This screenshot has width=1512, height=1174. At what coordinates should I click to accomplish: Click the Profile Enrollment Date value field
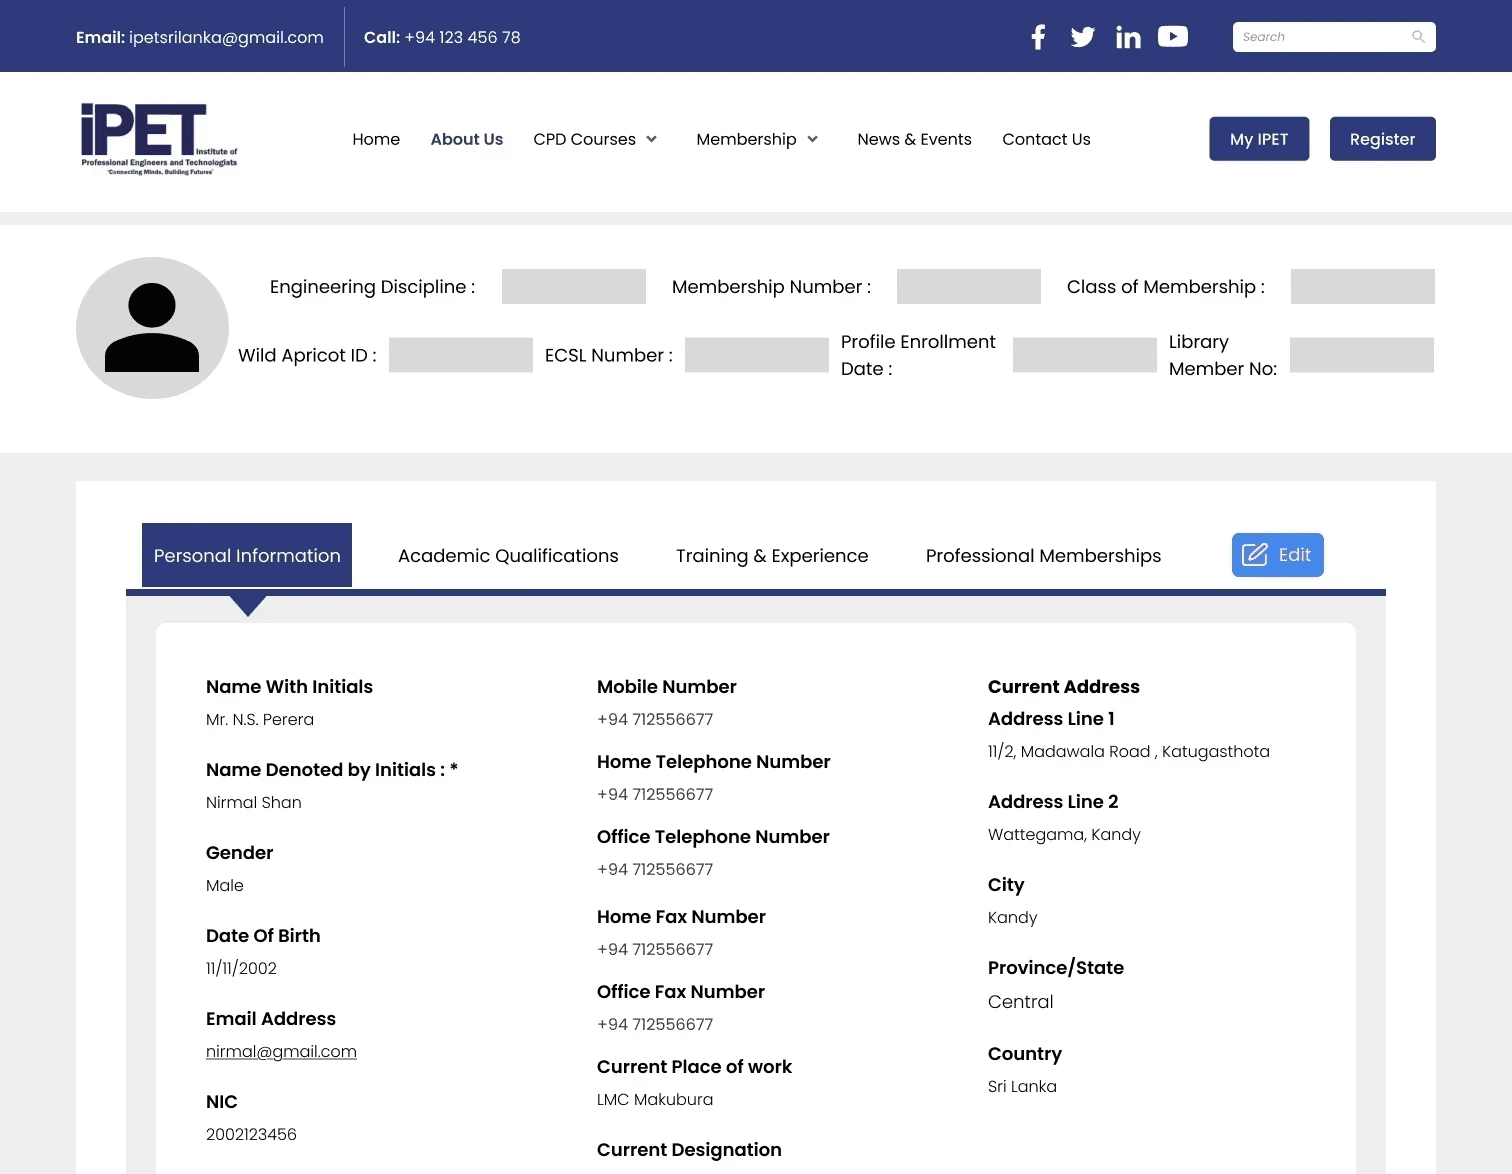tap(1085, 355)
